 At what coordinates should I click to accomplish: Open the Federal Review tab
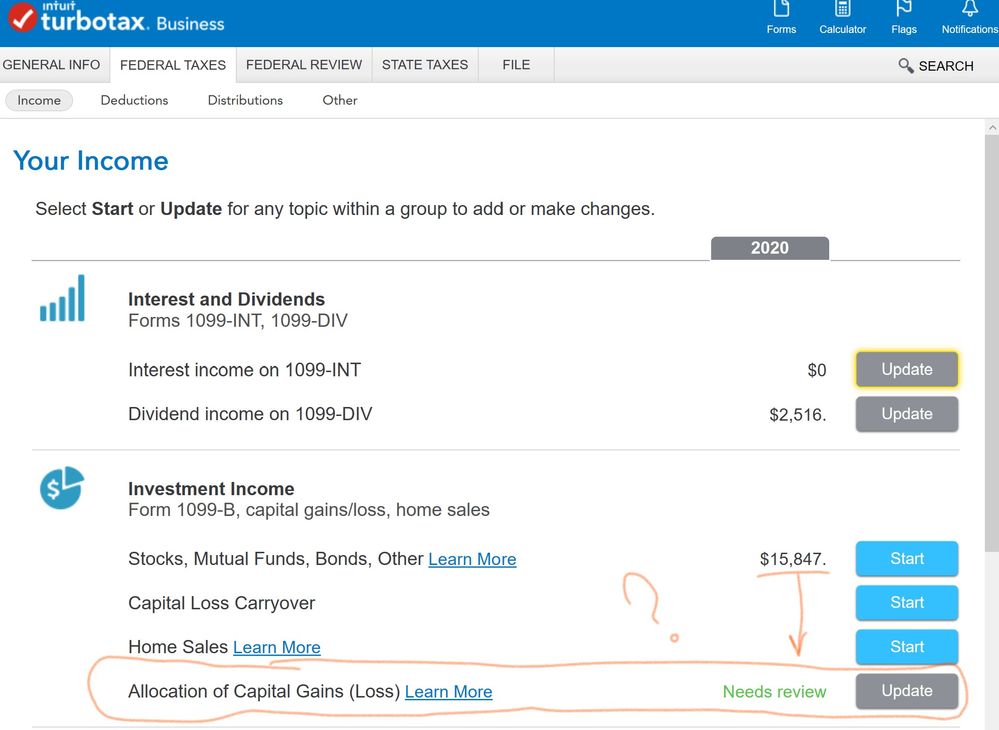pyautogui.click(x=304, y=65)
